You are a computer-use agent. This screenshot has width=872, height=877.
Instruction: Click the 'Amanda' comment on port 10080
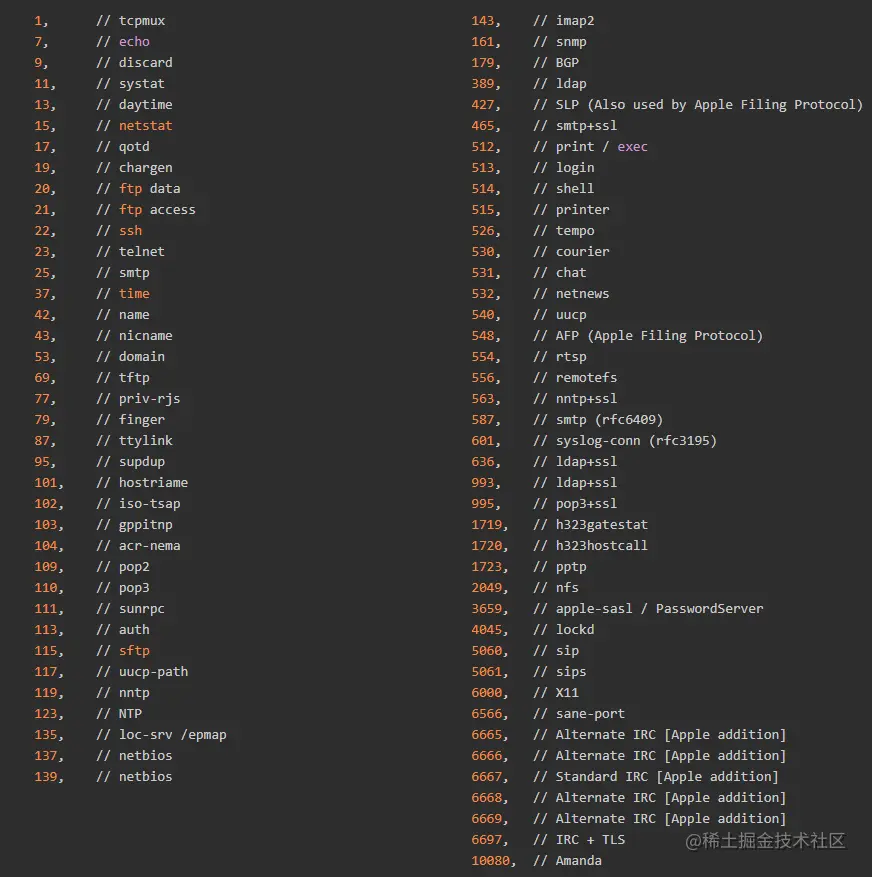click(578, 861)
